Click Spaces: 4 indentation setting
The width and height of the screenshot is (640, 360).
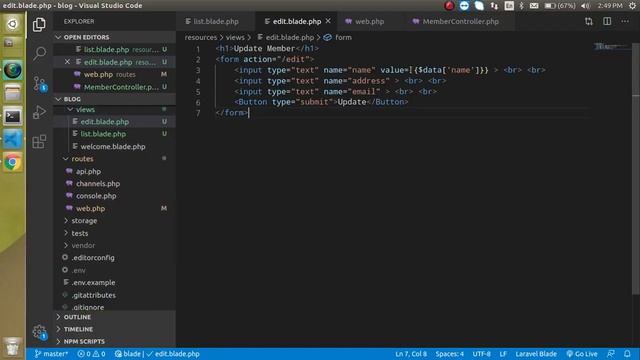point(449,353)
